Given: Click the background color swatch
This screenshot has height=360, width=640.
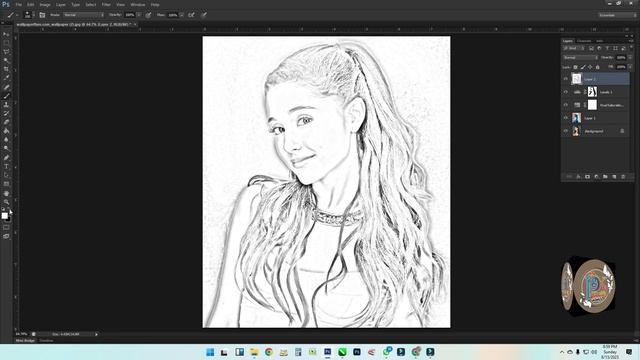Looking at the screenshot, I should [x=8, y=219].
